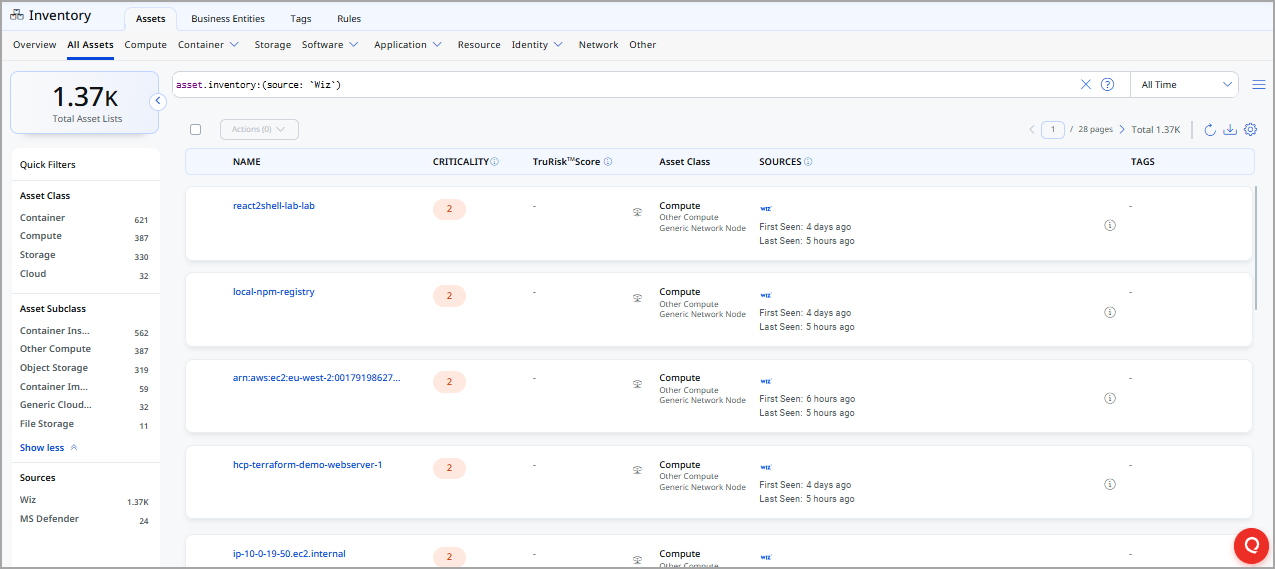Image resolution: width=1275 pixels, height=569 pixels.
Task: Expand the Actions (0) dropdown
Action: [x=259, y=129]
